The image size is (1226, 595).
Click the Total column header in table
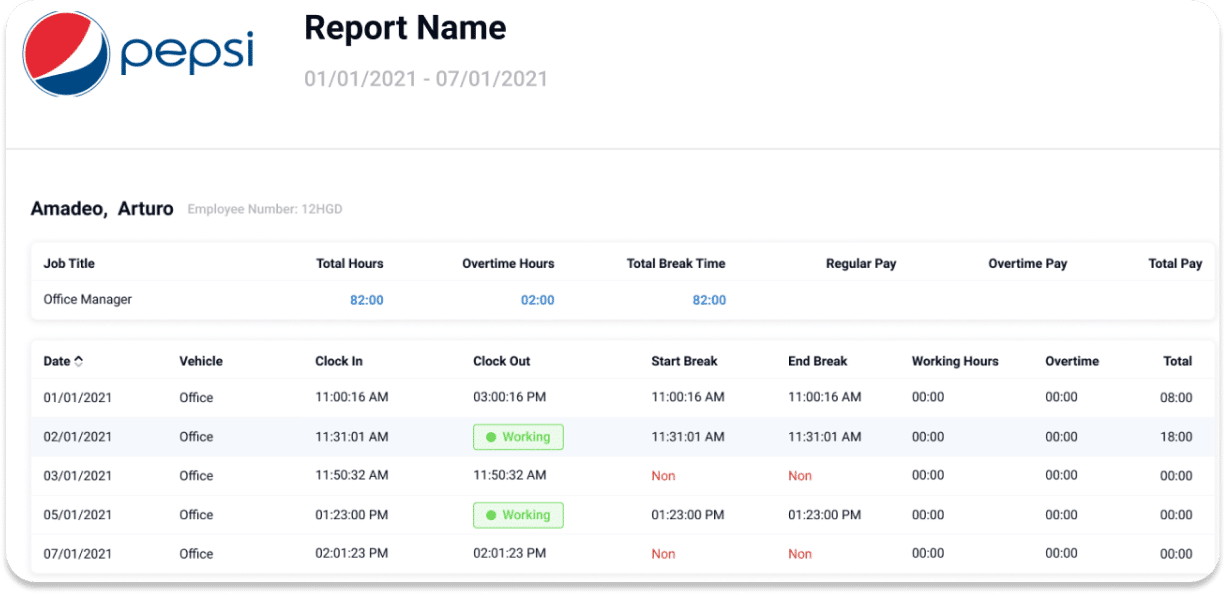pos(1178,361)
